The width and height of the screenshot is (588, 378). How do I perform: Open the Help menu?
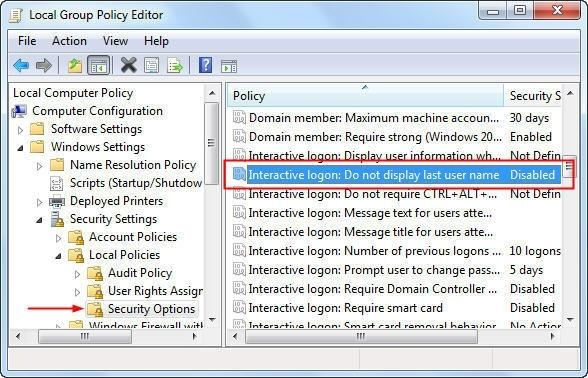156,40
